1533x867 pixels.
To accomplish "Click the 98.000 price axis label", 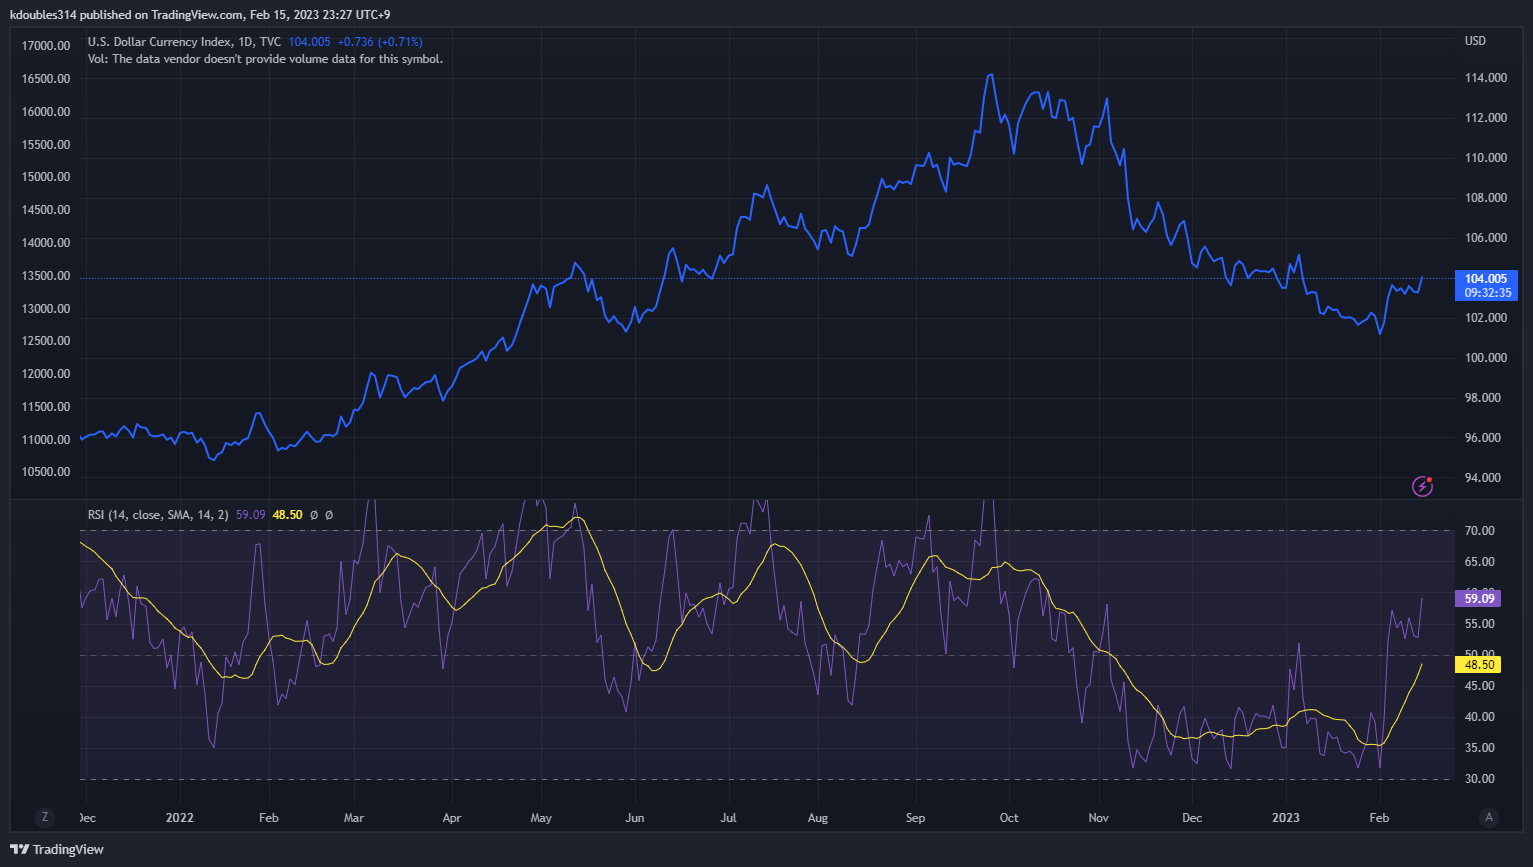I will (x=1485, y=398).
